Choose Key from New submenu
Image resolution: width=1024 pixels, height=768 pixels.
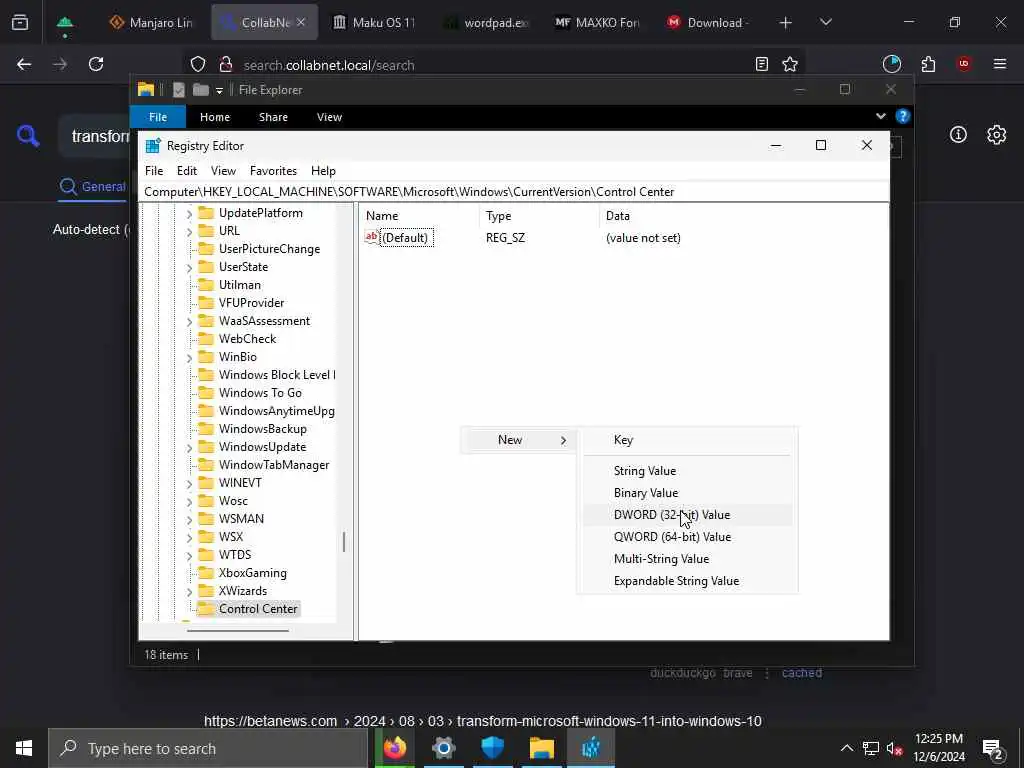pyautogui.click(x=685, y=440)
